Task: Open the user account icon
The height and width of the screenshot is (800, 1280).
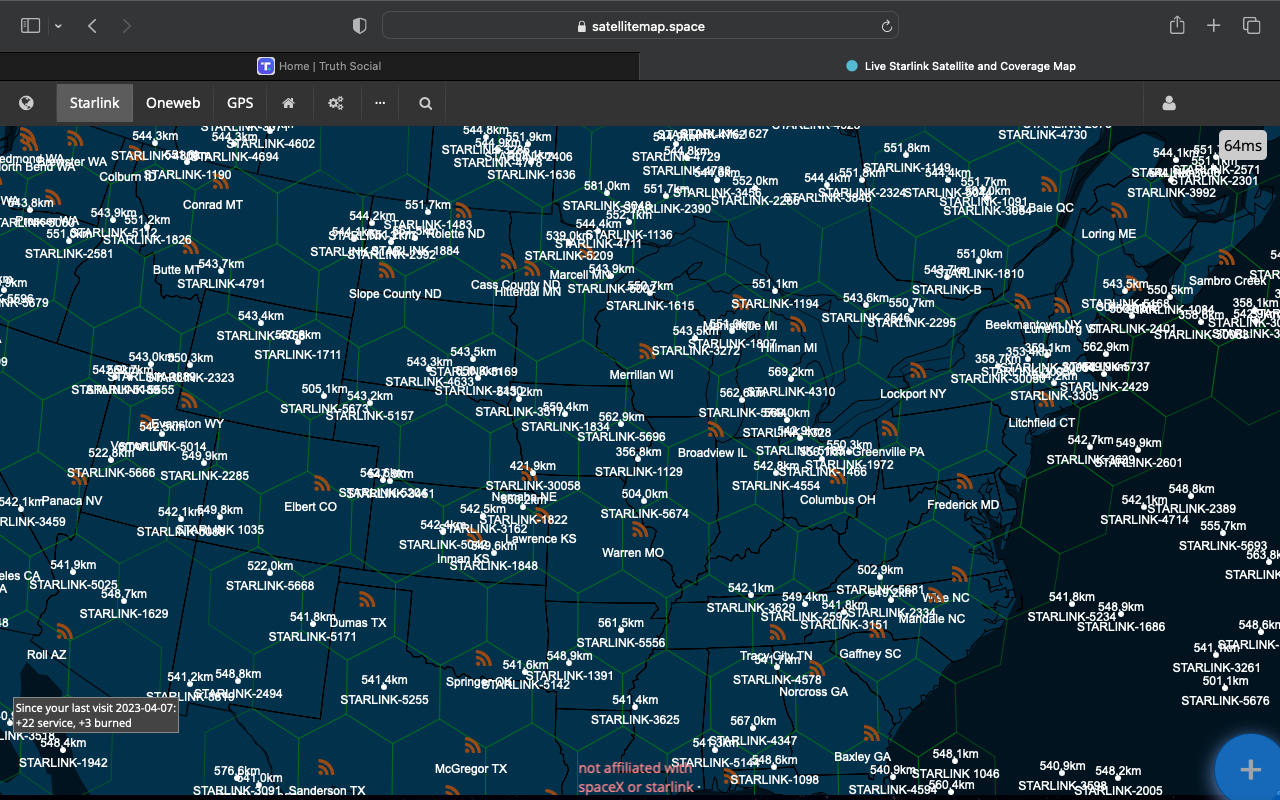Action: pyautogui.click(x=1169, y=103)
